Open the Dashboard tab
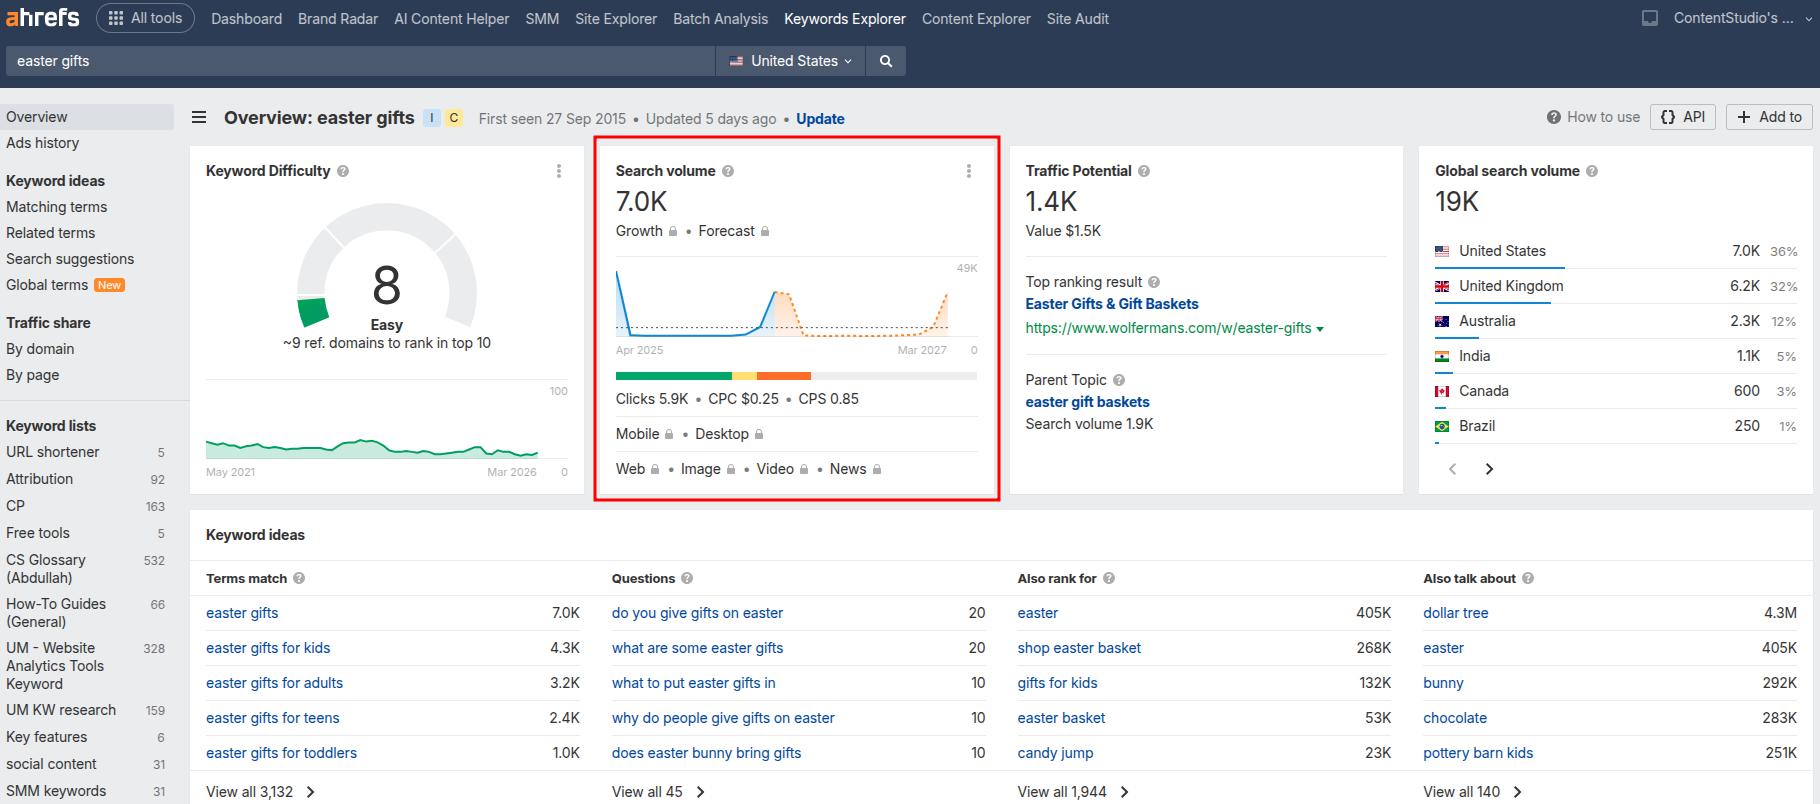This screenshot has height=804, width=1820. point(246,18)
